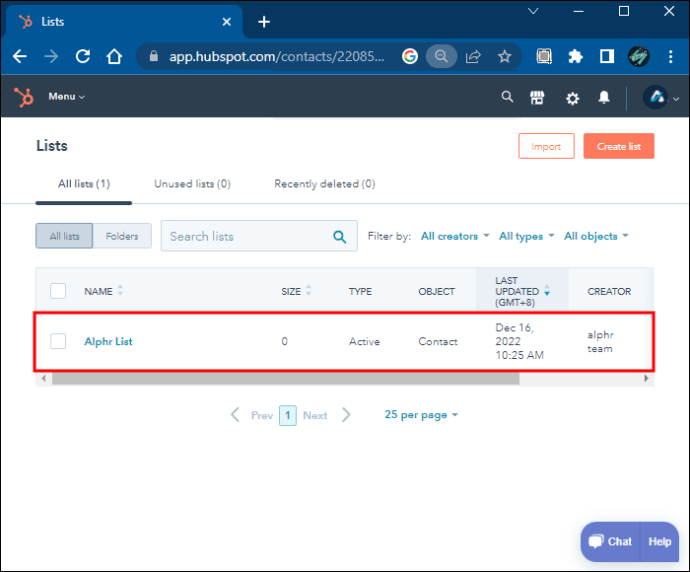Click the browser reload button
The height and width of the screenshot is (572, 690).
83,57
